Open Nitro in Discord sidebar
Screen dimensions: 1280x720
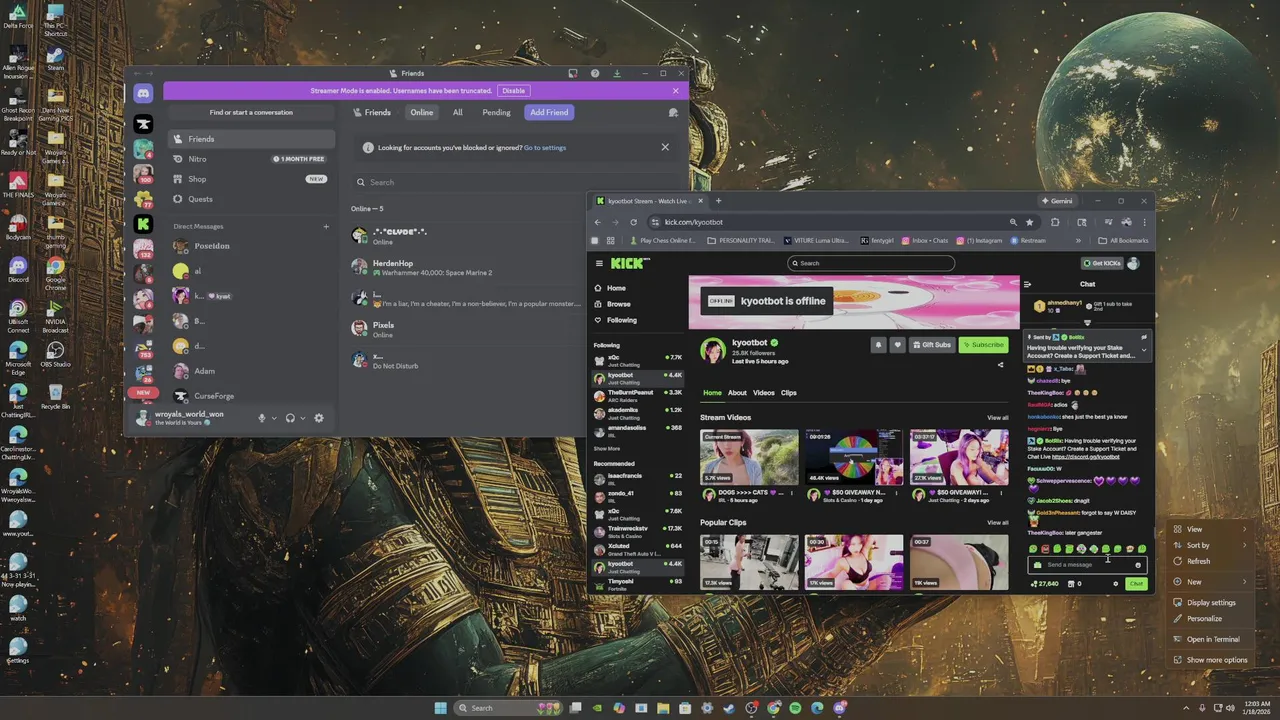[251, 159]
